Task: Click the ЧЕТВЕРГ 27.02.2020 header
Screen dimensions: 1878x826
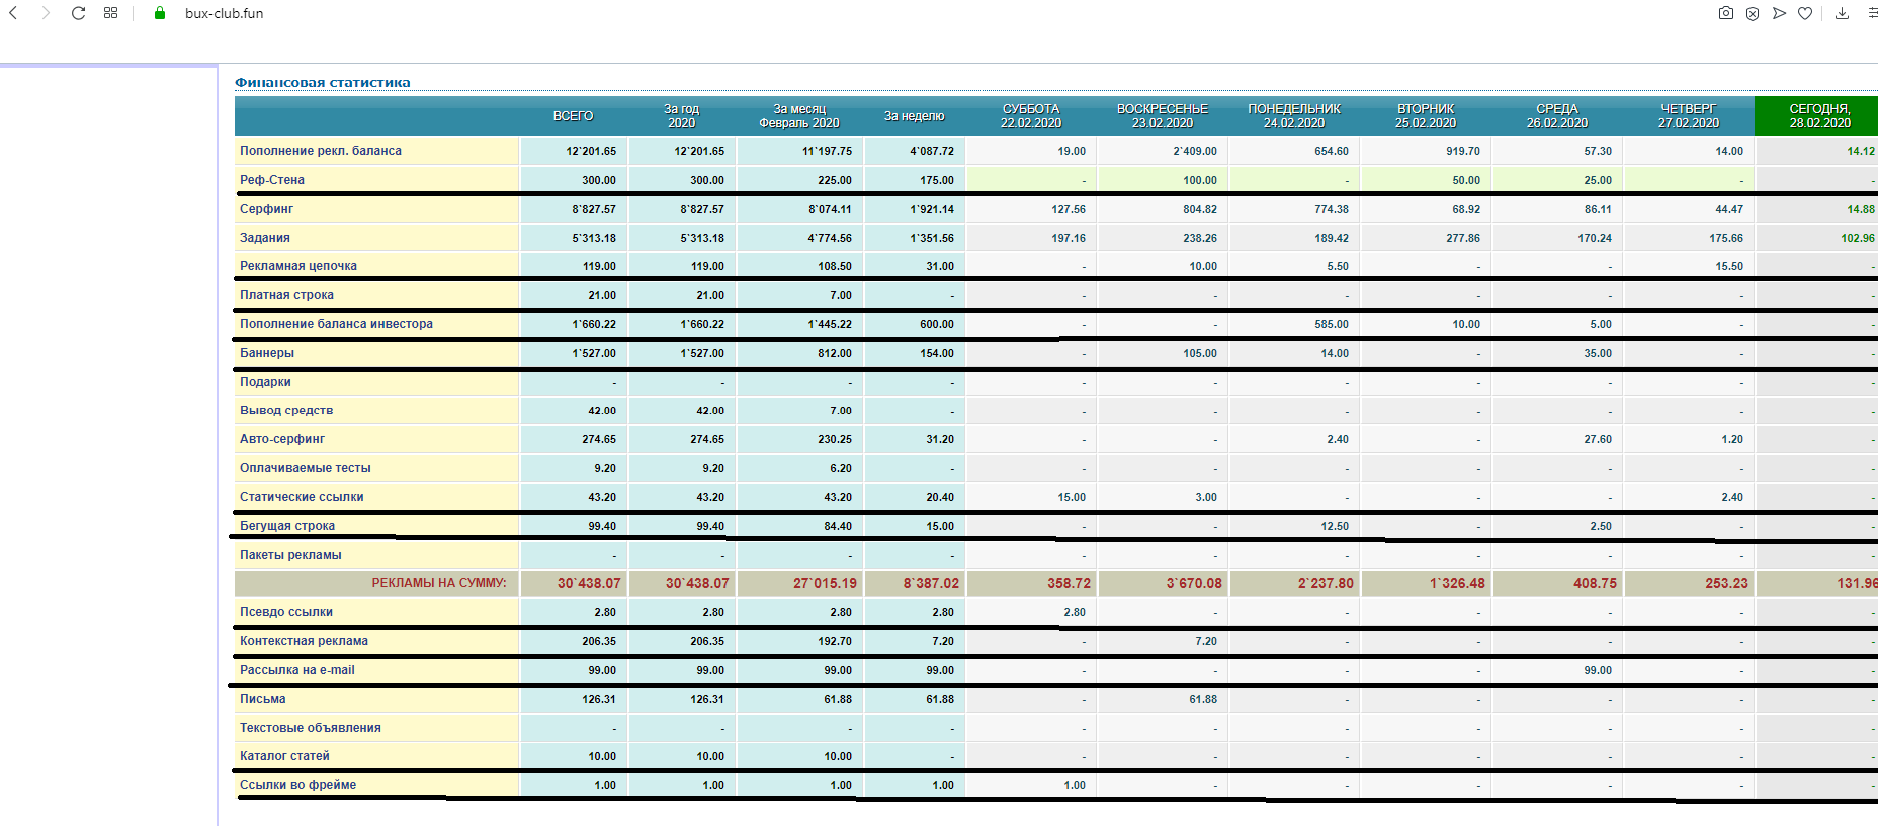Action: point(1688,116)
